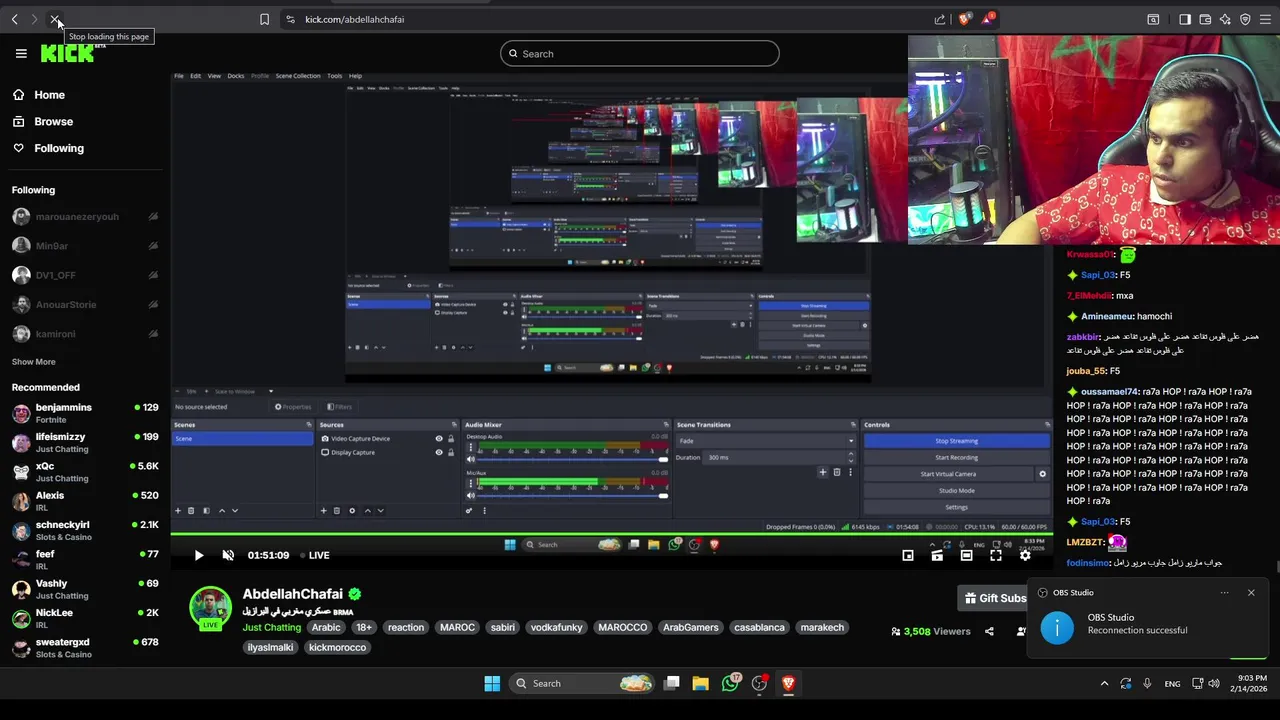Image resolution: width=1280 pixels, height=720 pixels.
Task: Hide Display Capture with its eye icon
Action: coord(438,452)
